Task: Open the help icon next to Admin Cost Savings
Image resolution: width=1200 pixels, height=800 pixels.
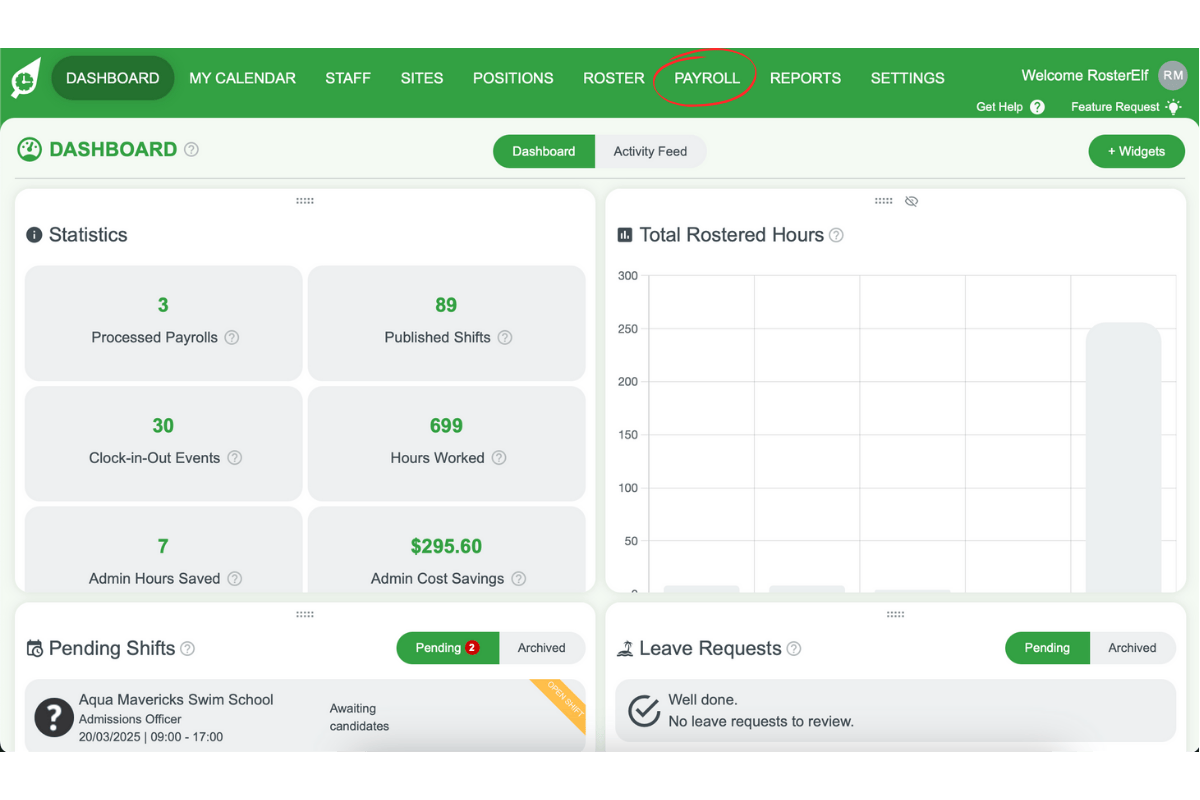Action: click(x=518, y=578)
